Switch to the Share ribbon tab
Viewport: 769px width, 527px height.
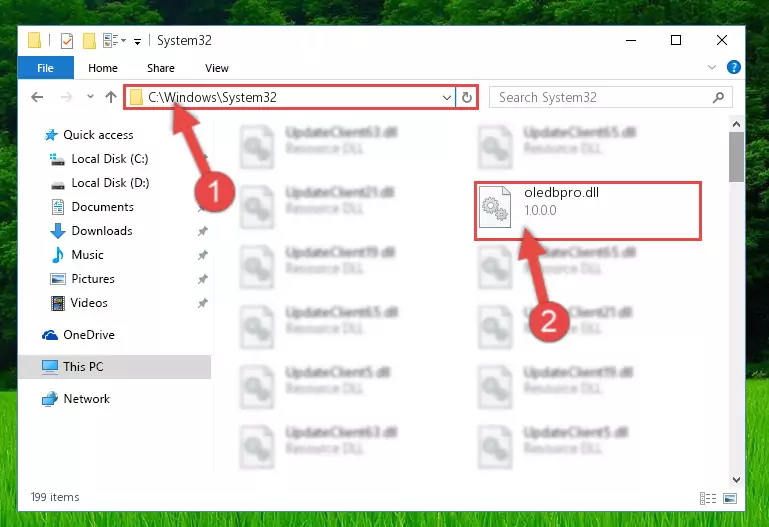pyautogui.click(x=161, y=68)
